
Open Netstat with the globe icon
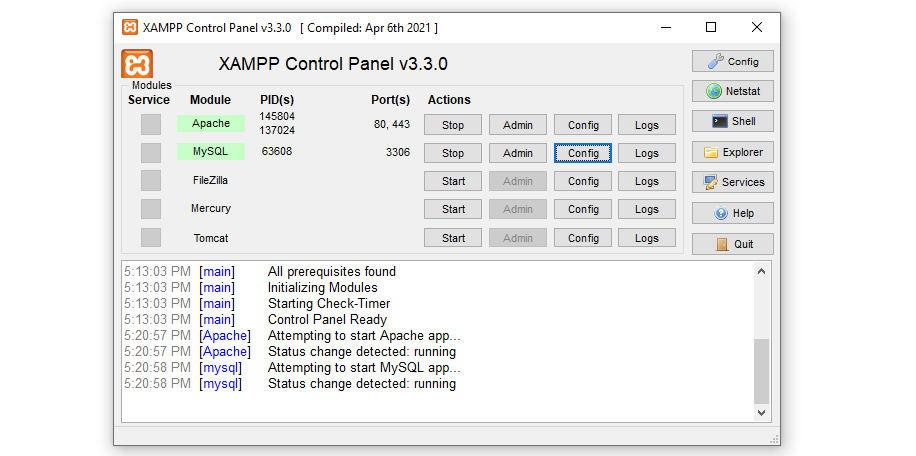(733, 91)
